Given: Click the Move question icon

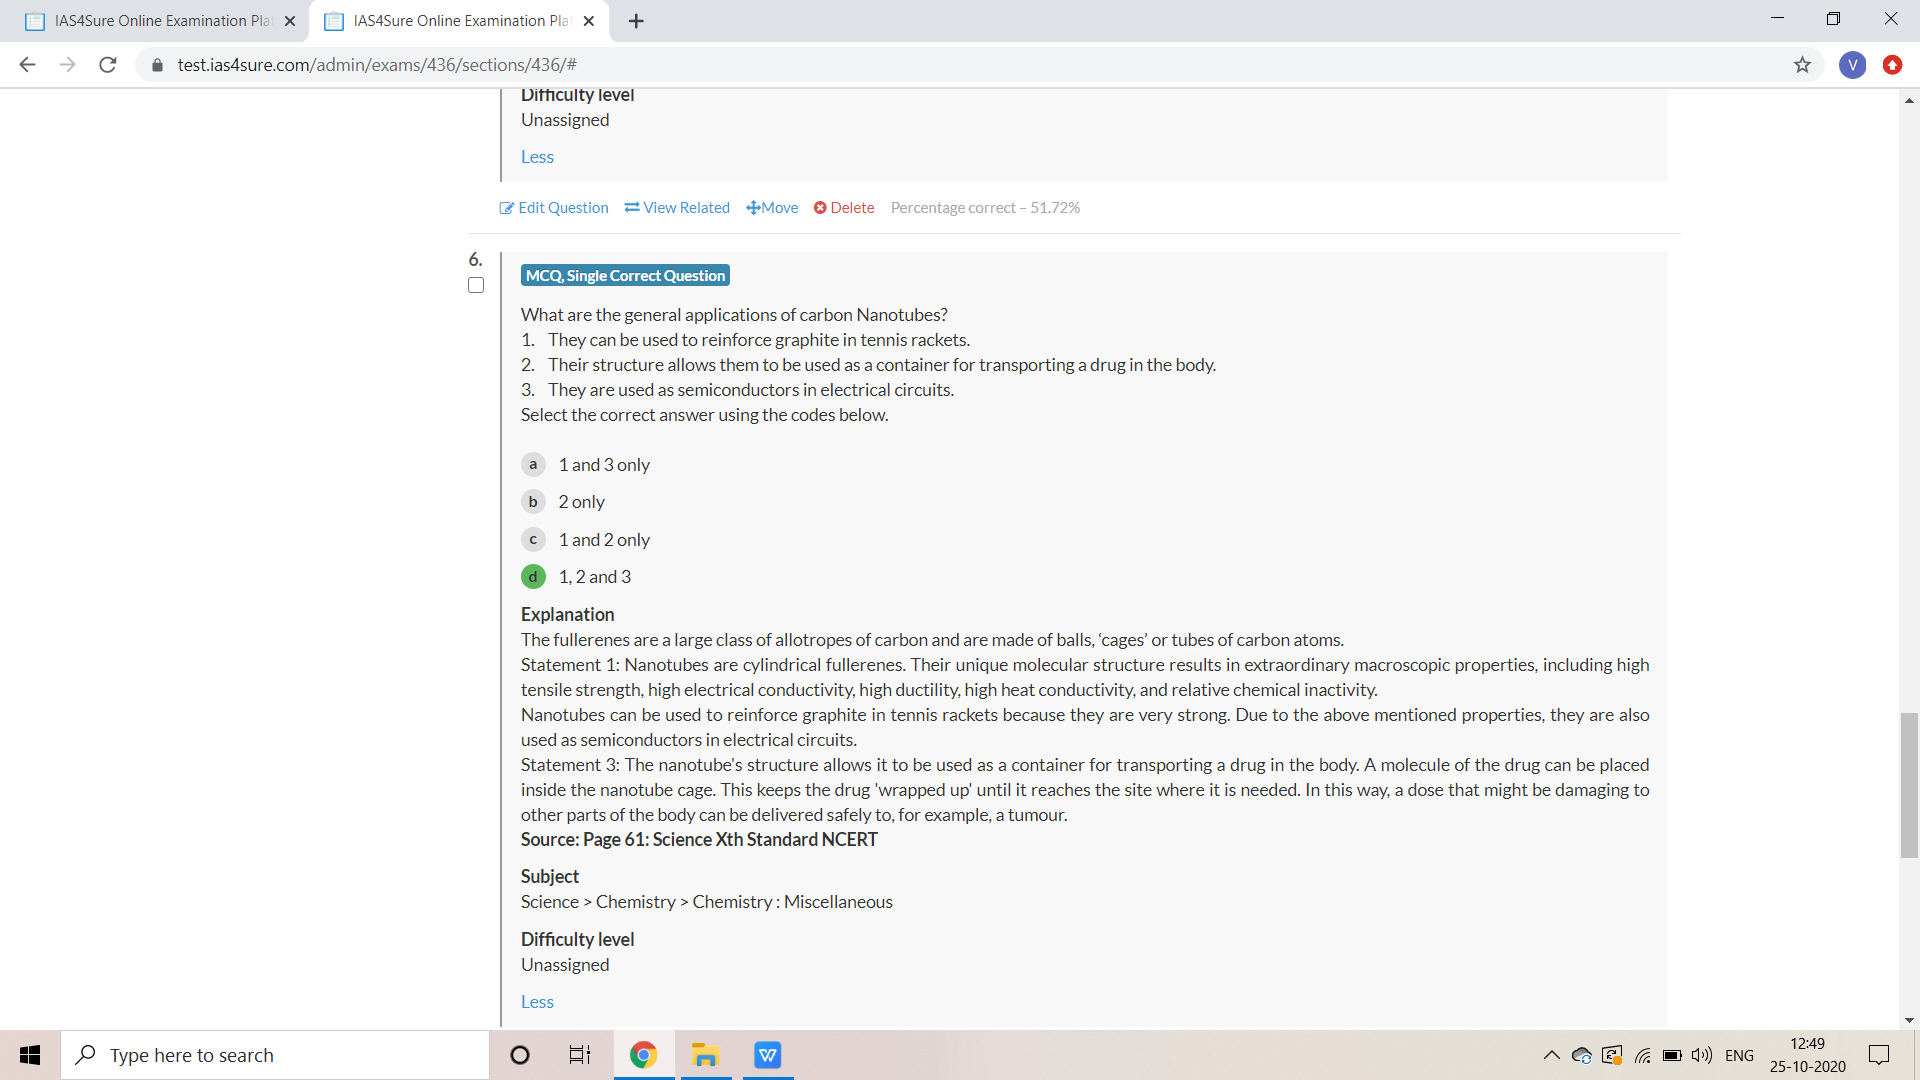Looking at the screenshot, I should pyautogui.click(x=753, y=208).
